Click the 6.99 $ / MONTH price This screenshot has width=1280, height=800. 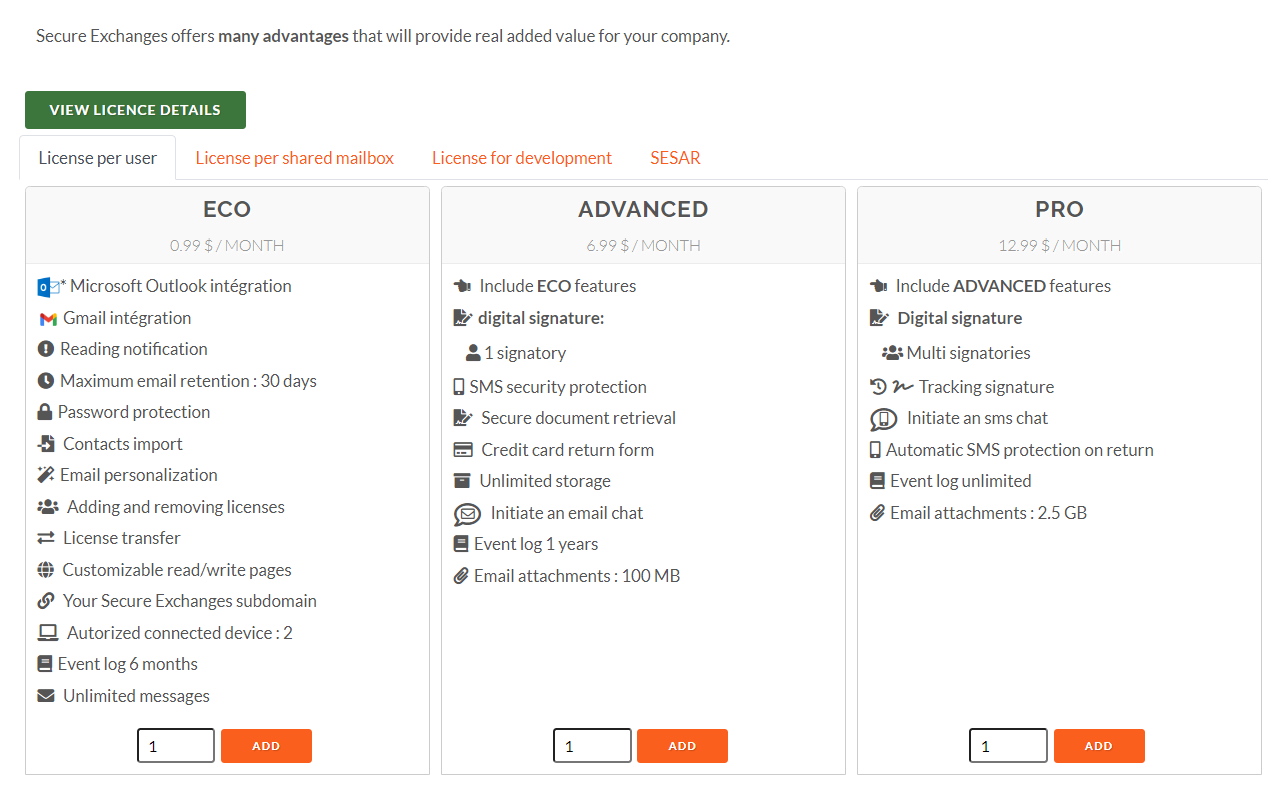[x=643, y=245]
